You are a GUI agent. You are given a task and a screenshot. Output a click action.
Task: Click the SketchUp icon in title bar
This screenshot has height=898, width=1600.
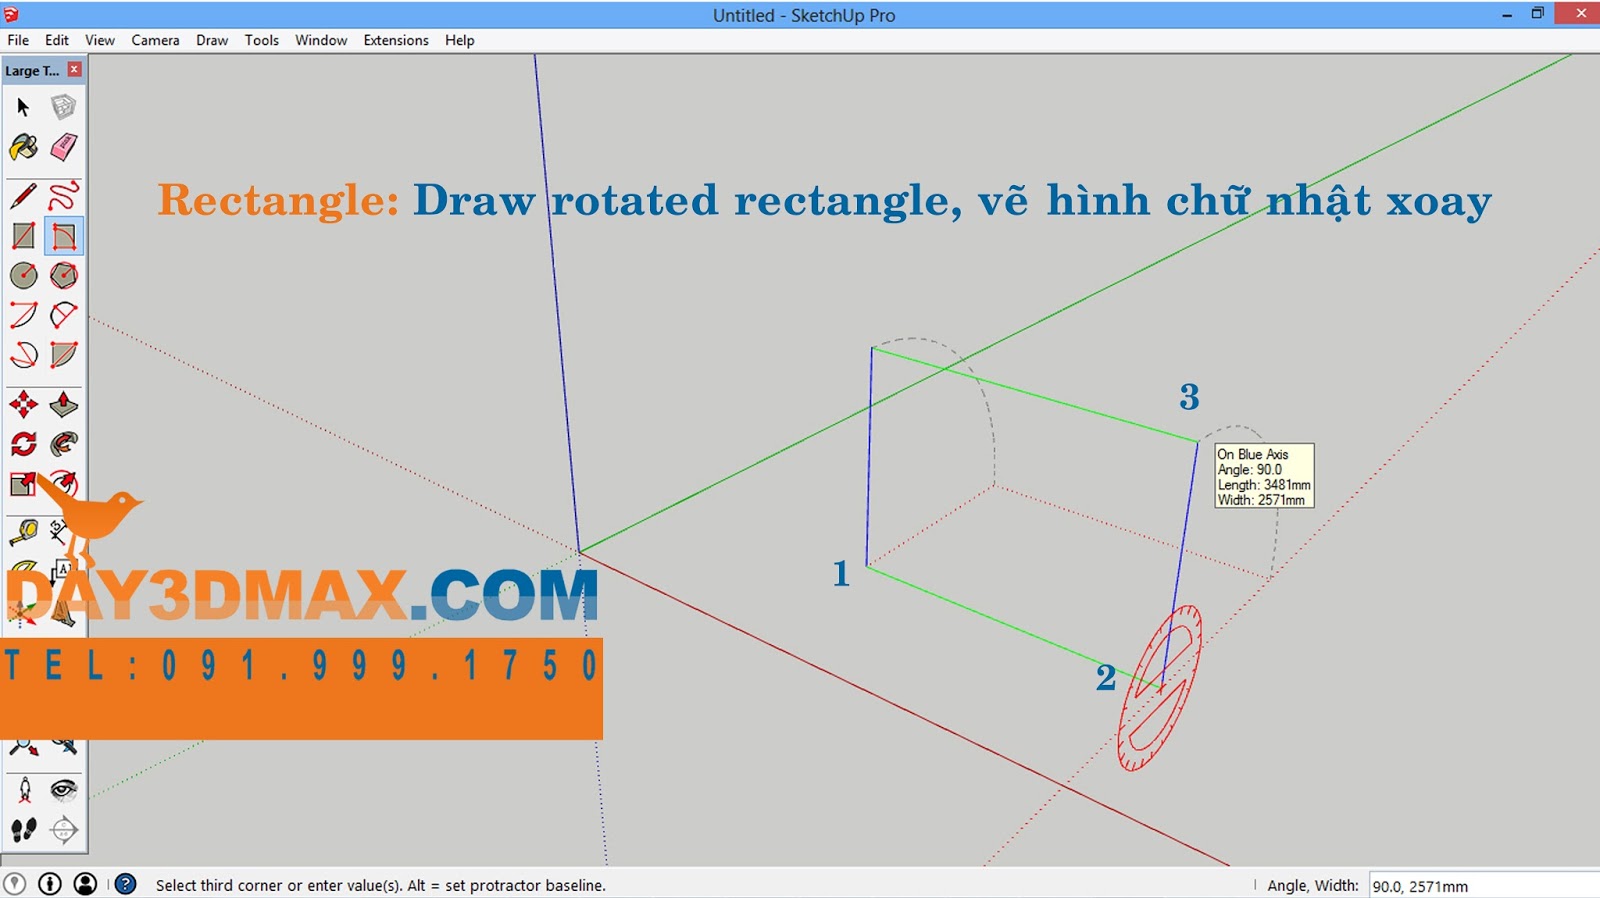point(12,14)
